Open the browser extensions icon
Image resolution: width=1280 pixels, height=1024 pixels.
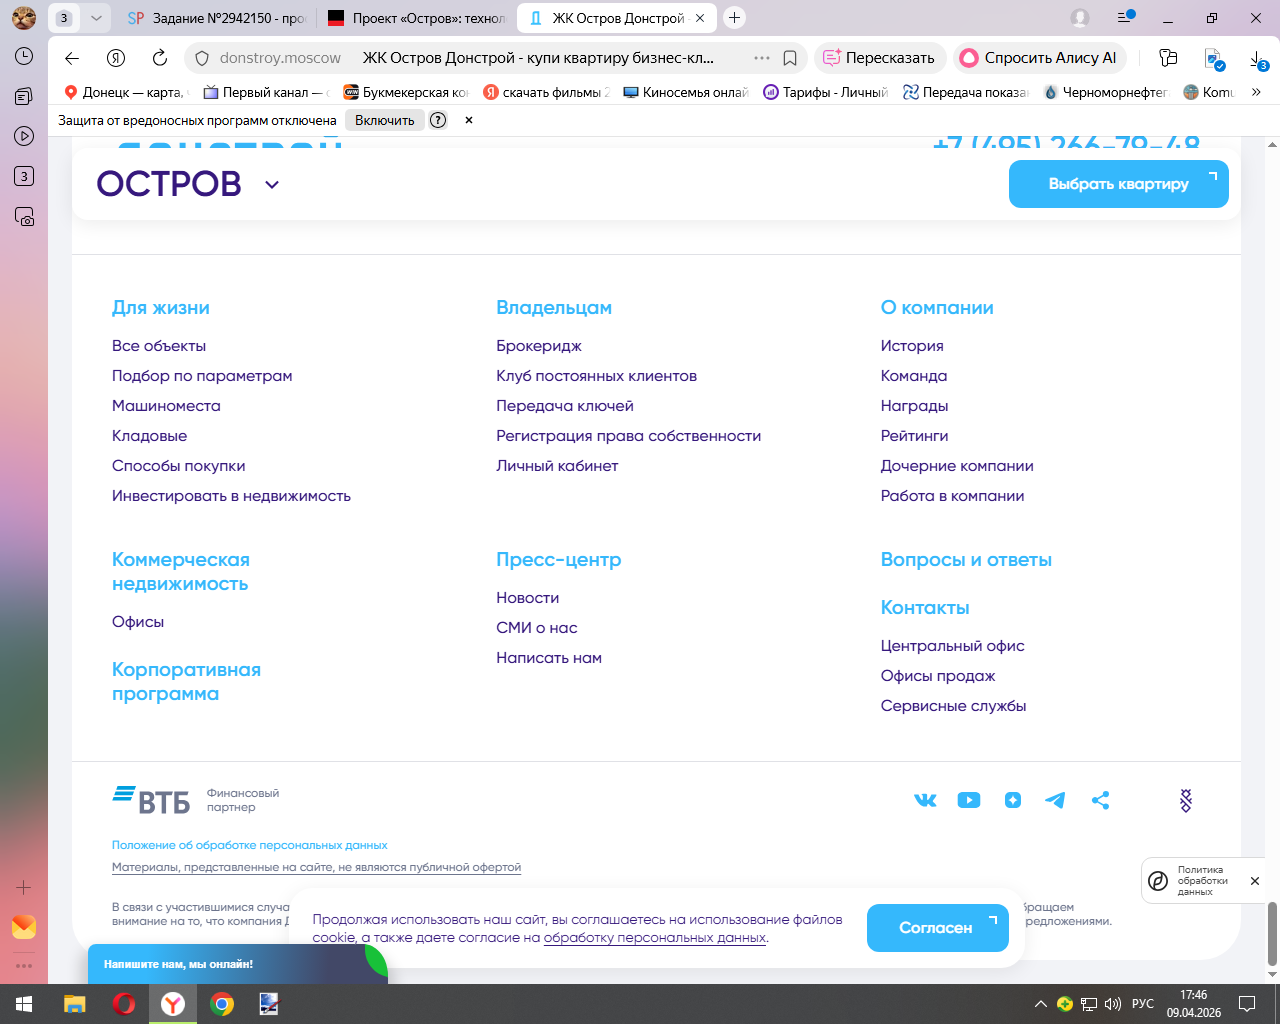[x=1168, y=58]
